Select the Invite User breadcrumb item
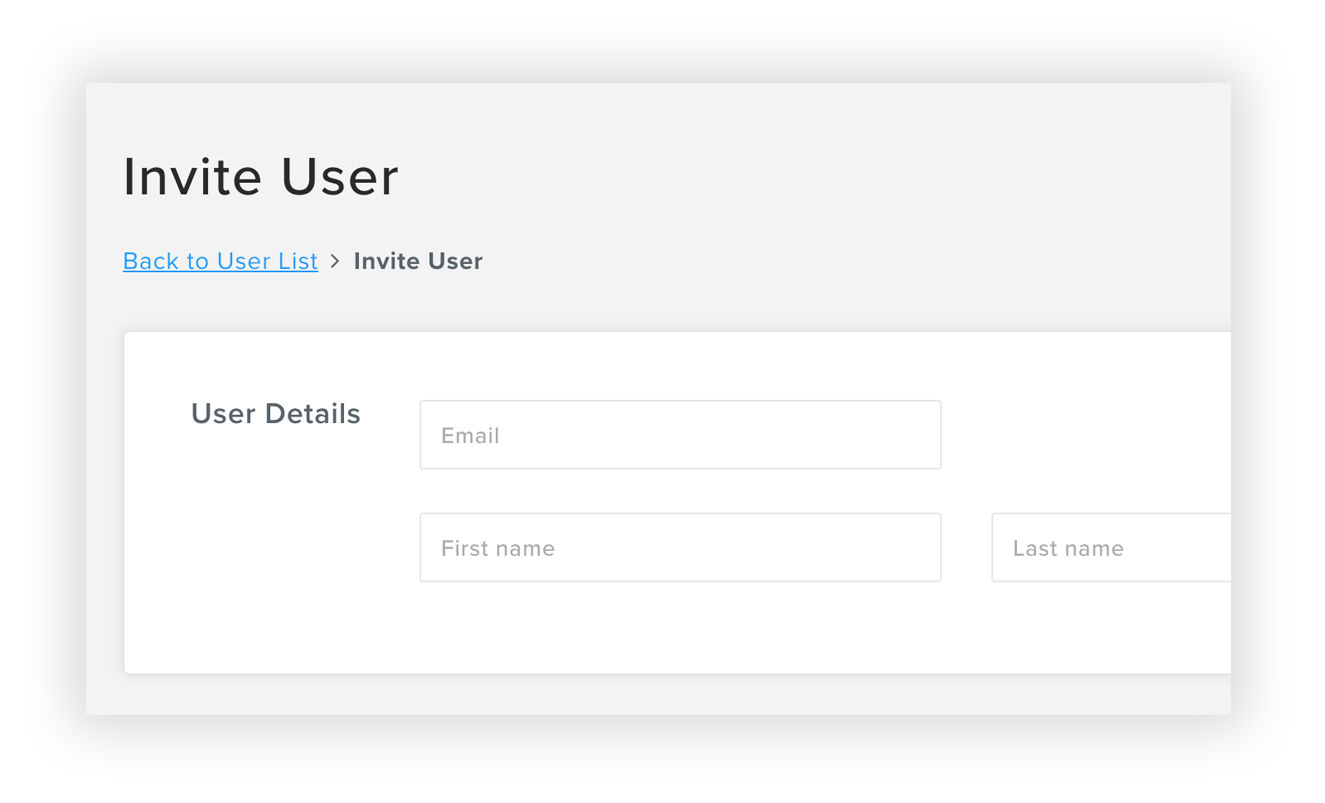The image size is (1325, 803). point(418,261)
